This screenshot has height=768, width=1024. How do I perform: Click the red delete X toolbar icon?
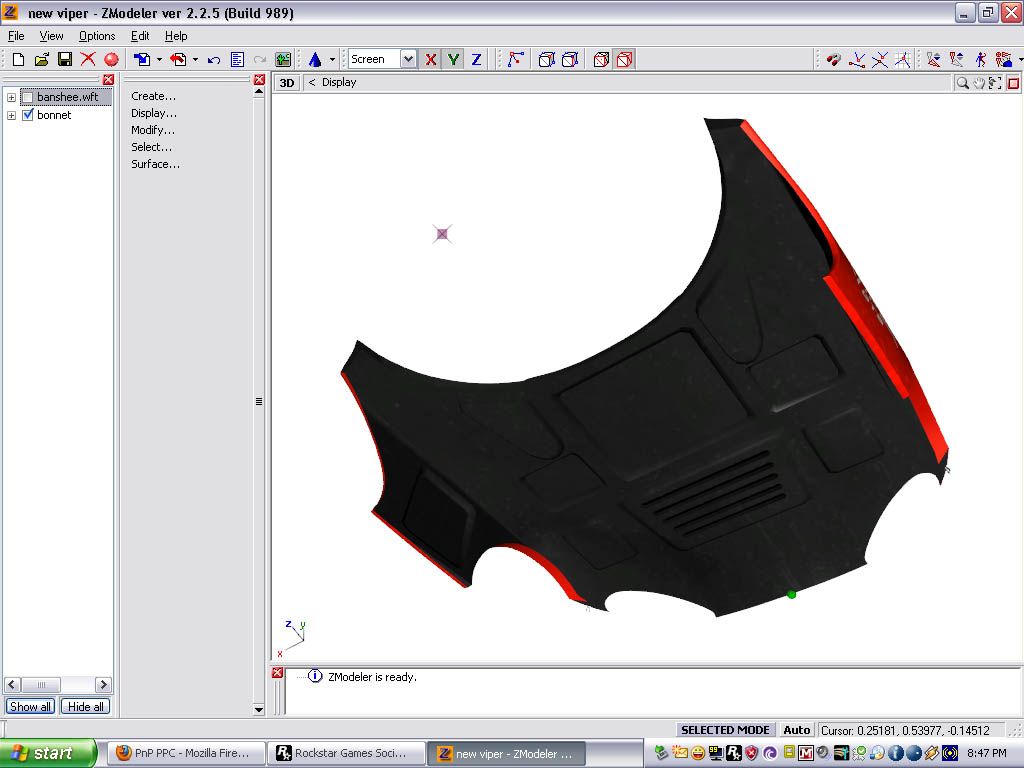click(88, 60)
